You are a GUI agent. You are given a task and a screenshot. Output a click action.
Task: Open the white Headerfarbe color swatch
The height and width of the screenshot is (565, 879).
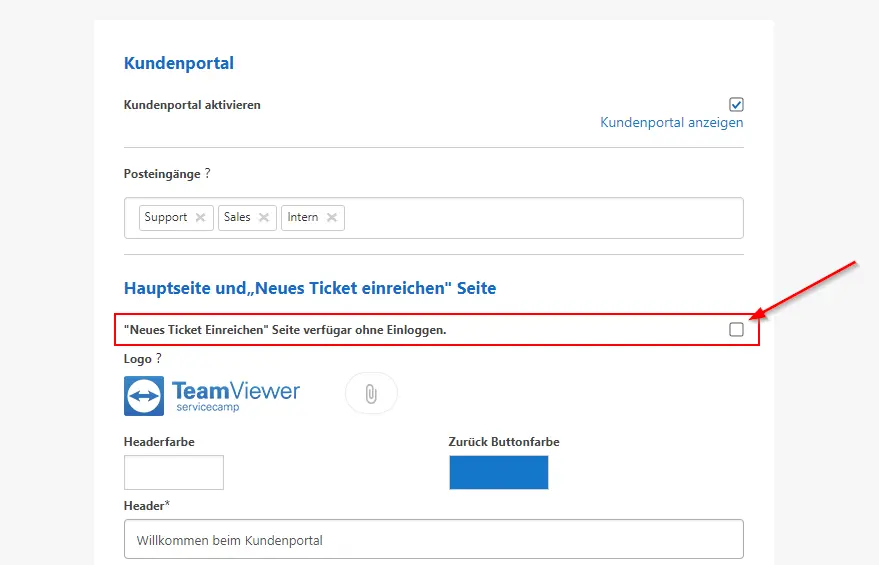(174, 473)
